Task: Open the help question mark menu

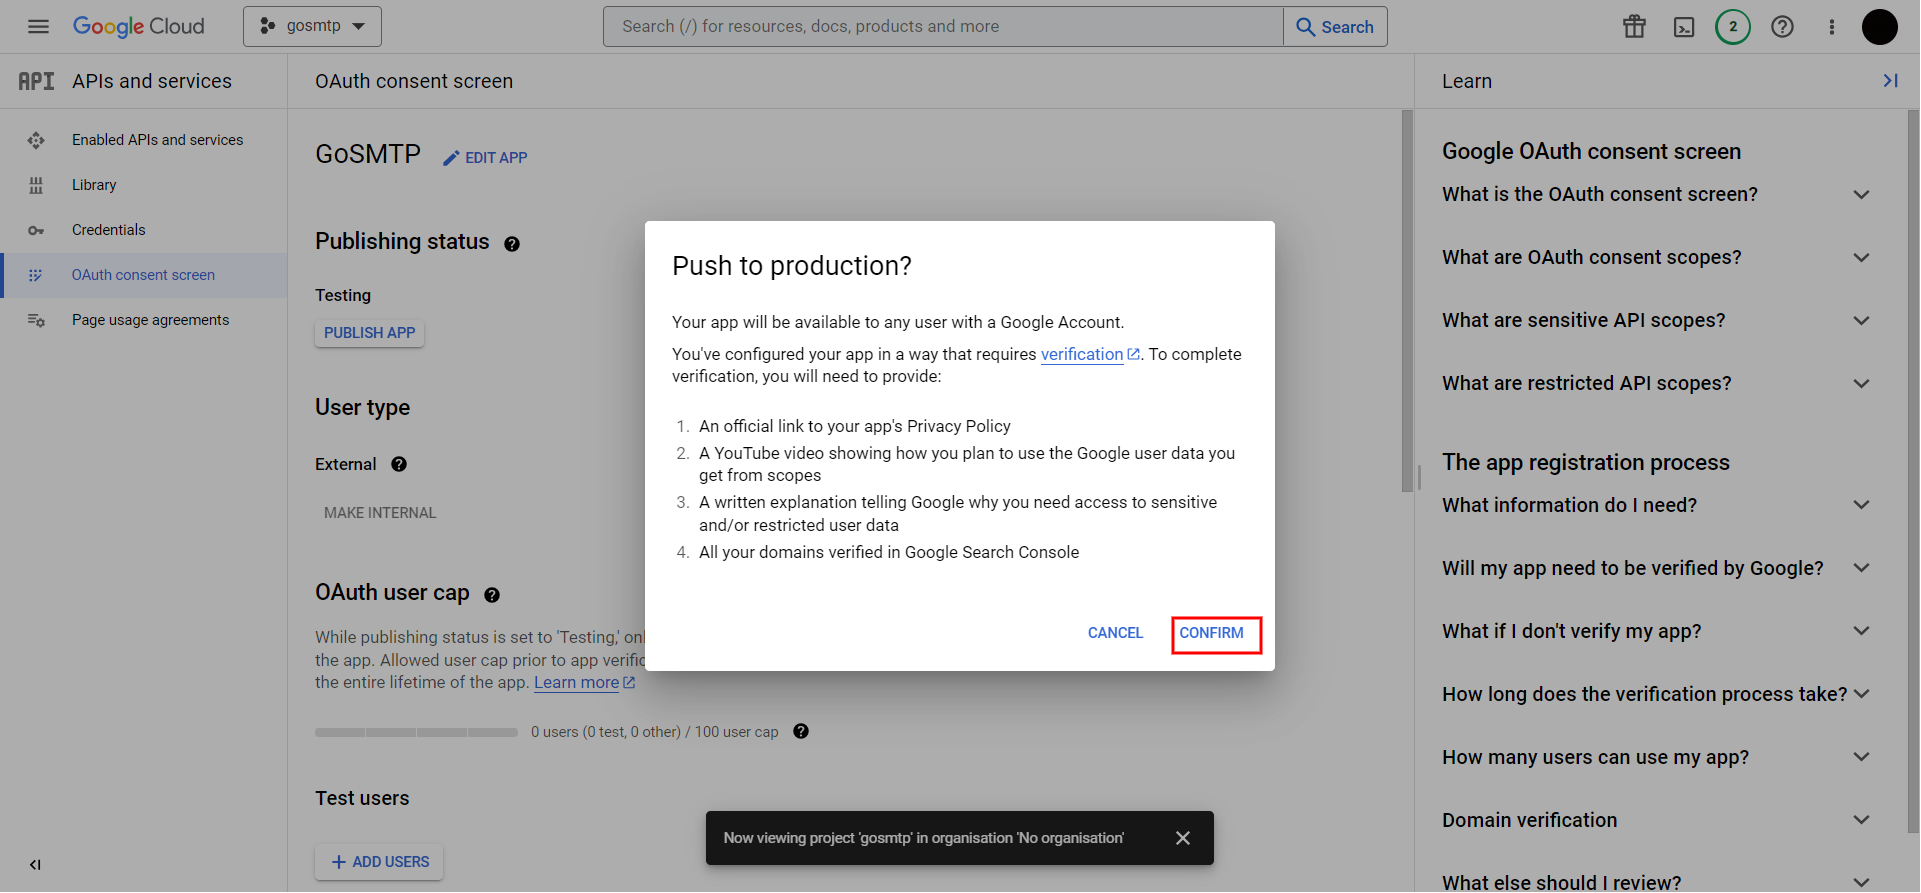Action: coord(1782,27)
